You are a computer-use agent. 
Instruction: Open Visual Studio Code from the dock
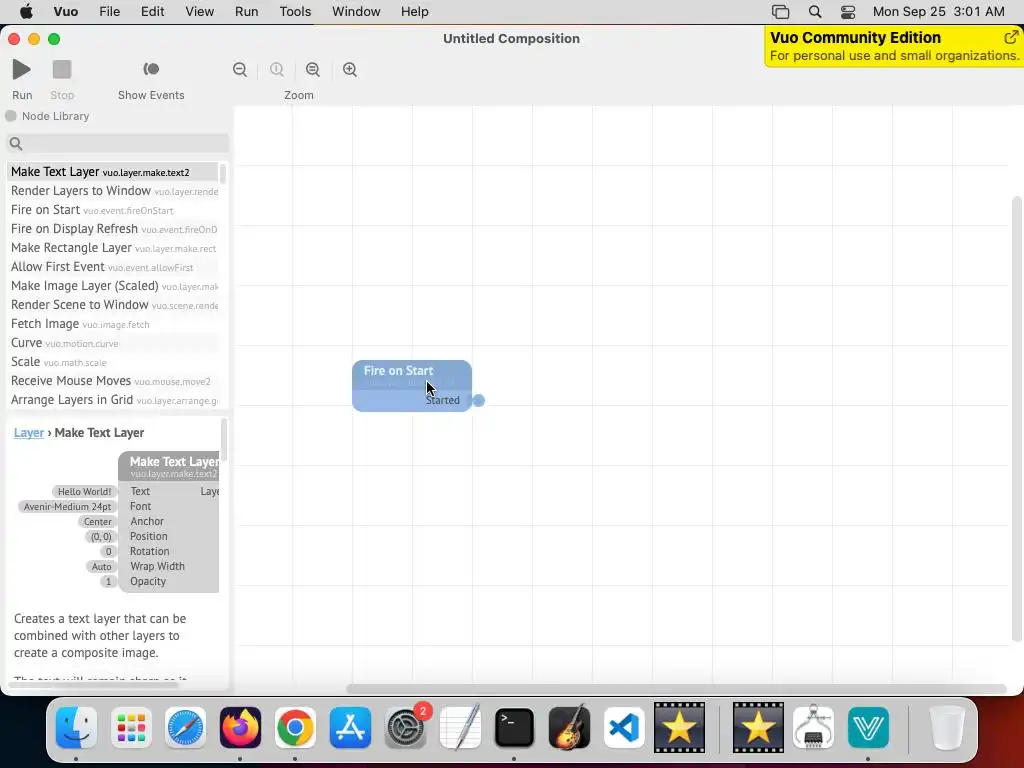tap(624, 727)
